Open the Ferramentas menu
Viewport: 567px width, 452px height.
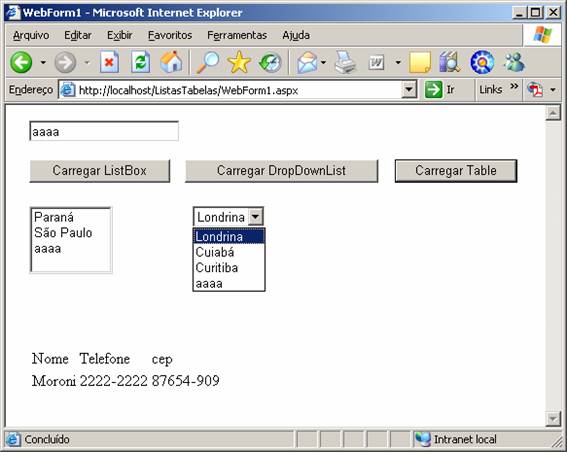(237, 35)
